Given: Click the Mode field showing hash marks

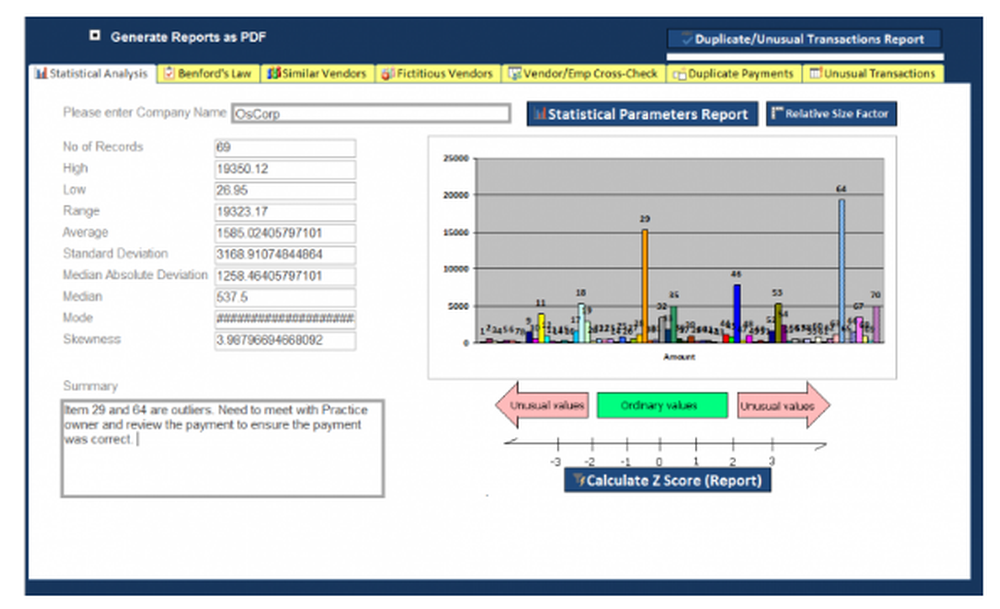Looking at the screenshot, I should tap(285, 318).
